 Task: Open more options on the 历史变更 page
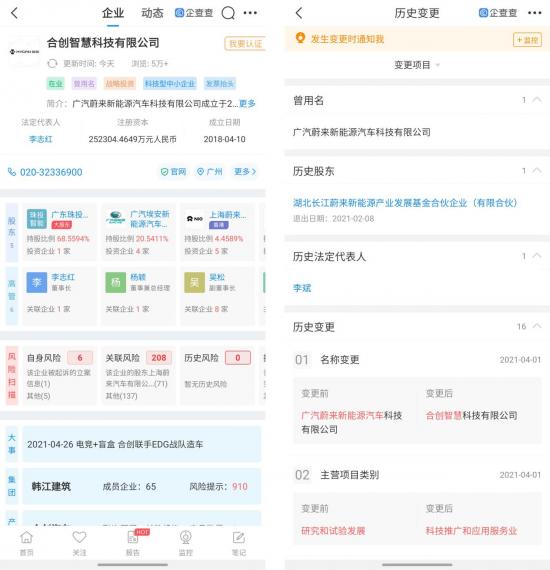pos(534,13)
